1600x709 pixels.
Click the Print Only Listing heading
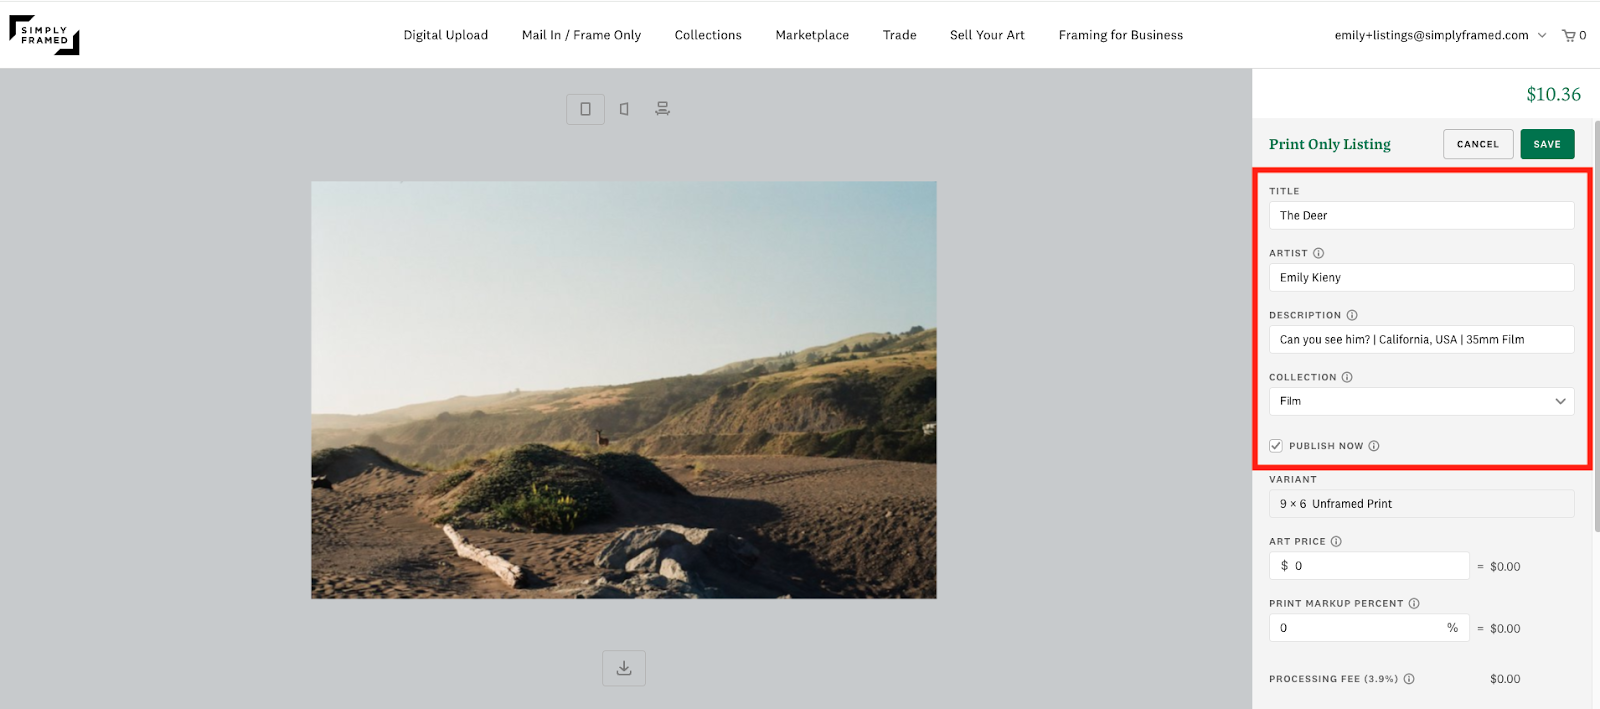point(1330,144)
